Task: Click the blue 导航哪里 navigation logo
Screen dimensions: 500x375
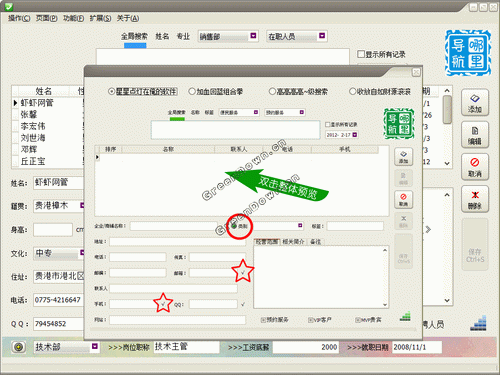Action: pos(468,53)
